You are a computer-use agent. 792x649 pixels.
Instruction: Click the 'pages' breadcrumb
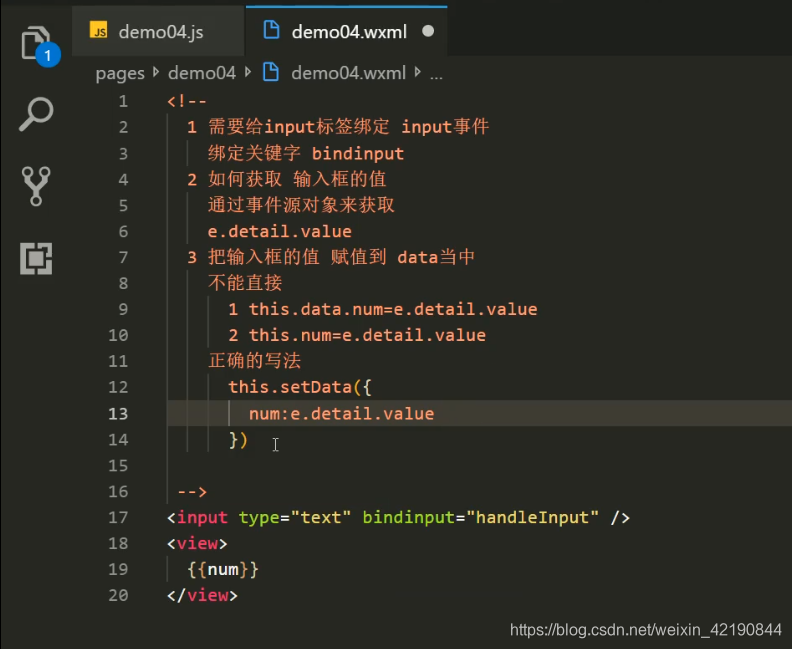[120, 73]
